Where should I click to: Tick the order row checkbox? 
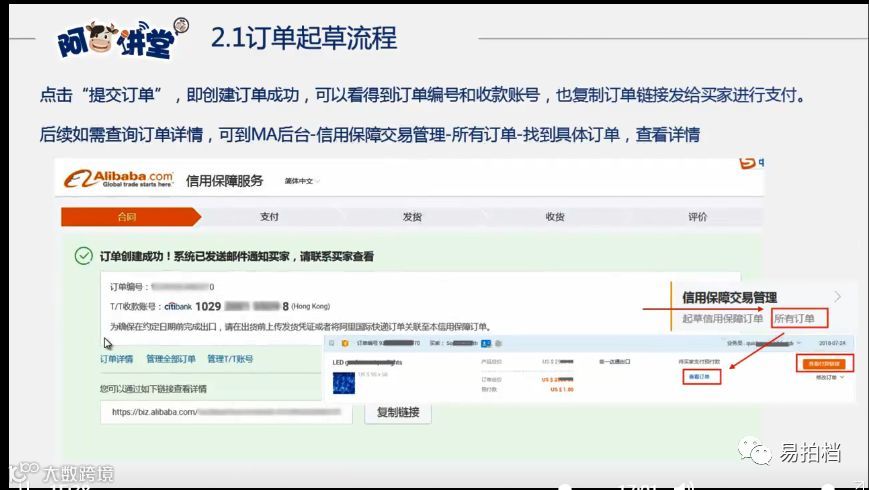click(332, 344)
